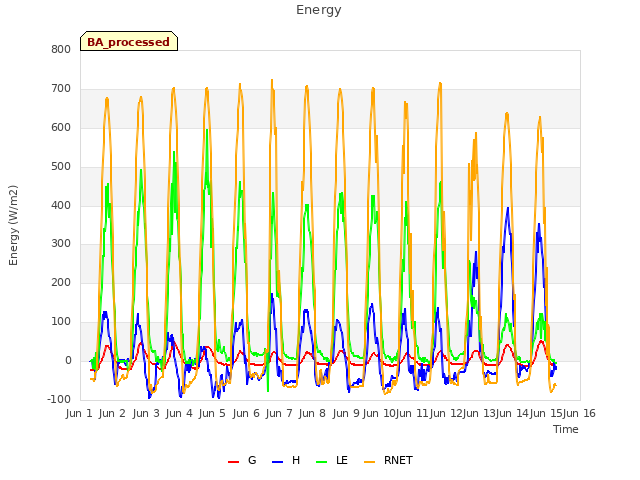
Task: Click the Jun 4 x-axis tick label
Action: (x=179, y=413)
